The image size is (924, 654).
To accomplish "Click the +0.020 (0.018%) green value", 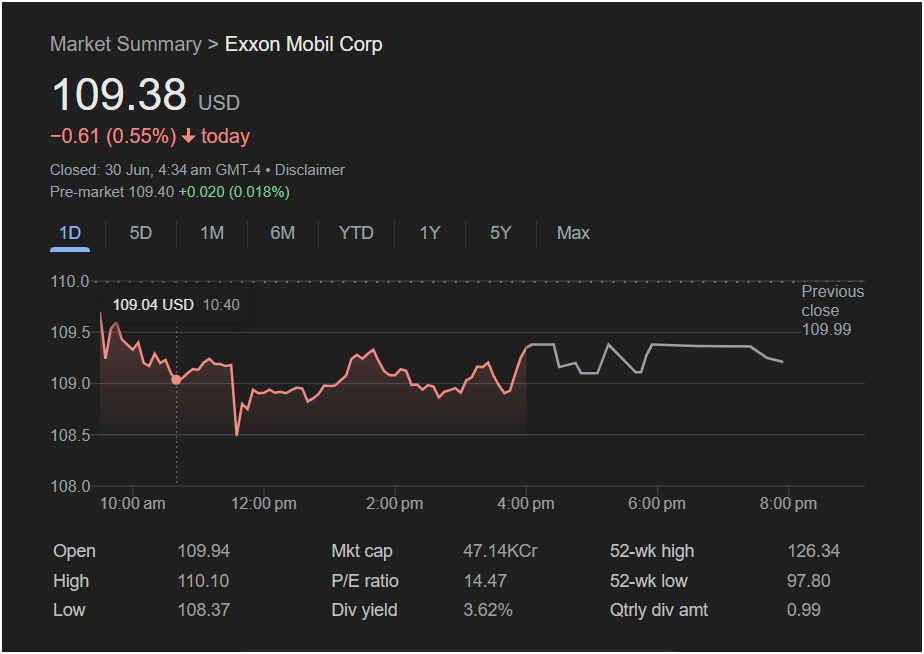I will pos(234,191).
